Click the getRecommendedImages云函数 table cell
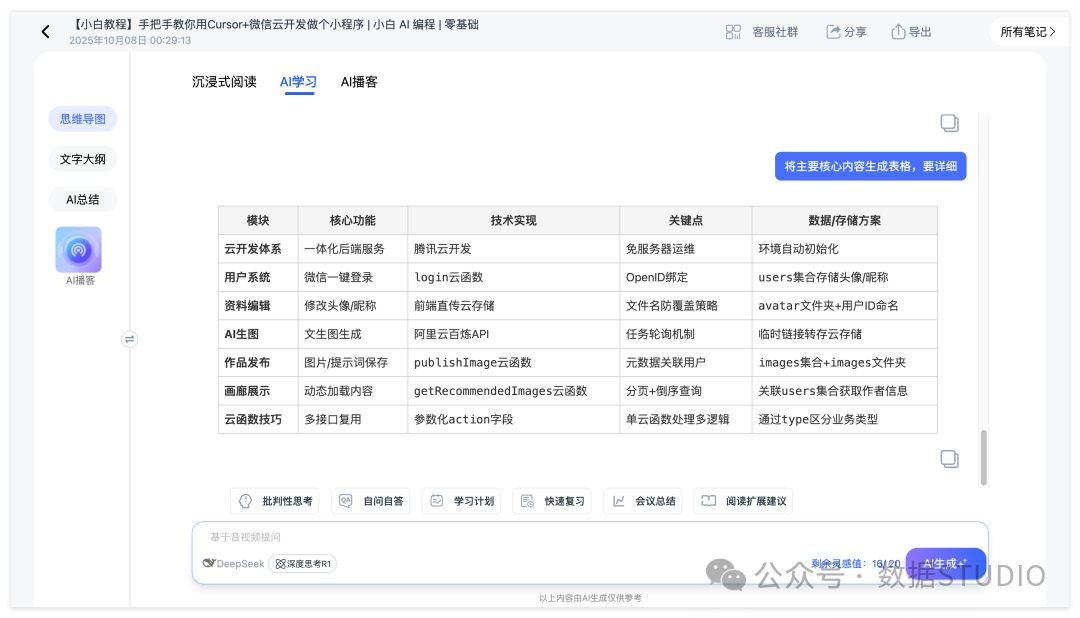This screenshot has width=1080, height=618. point(514,391)
